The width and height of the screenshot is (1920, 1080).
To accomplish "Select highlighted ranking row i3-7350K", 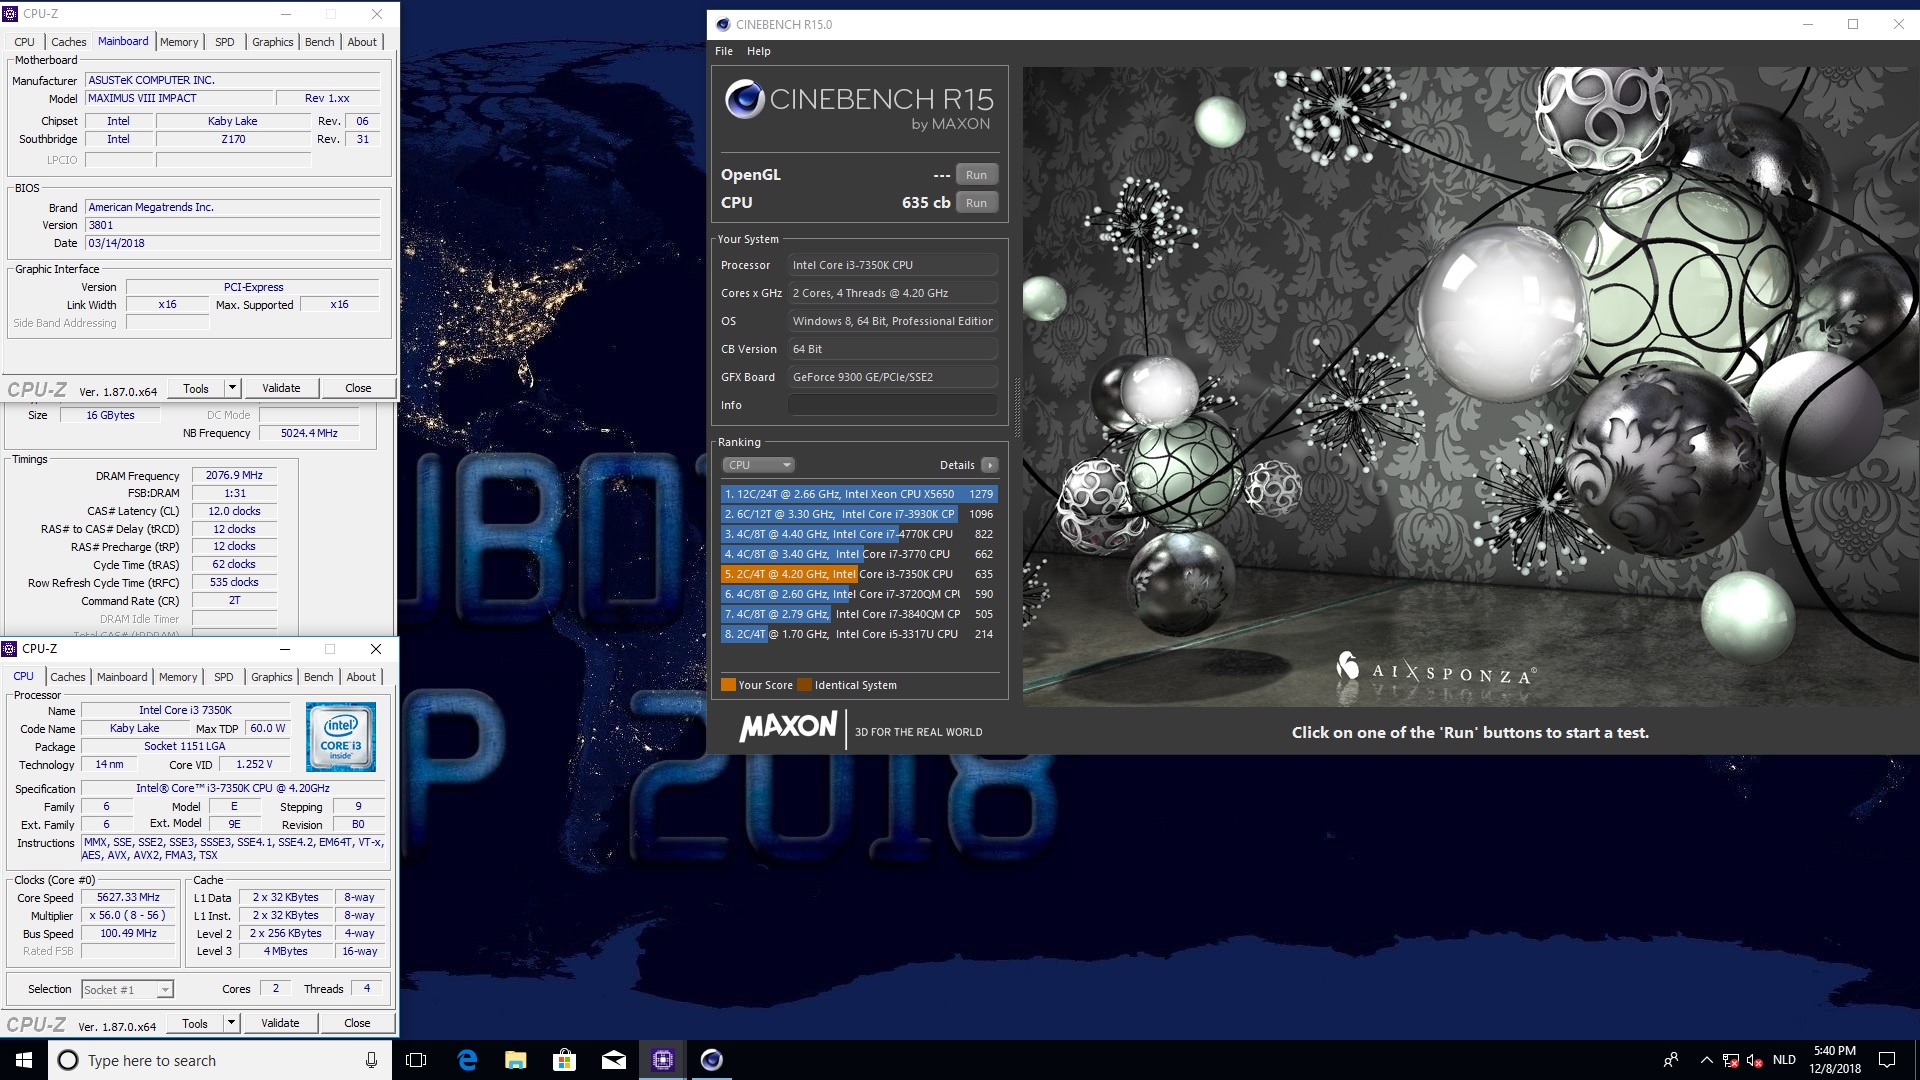I will point(859,574).
